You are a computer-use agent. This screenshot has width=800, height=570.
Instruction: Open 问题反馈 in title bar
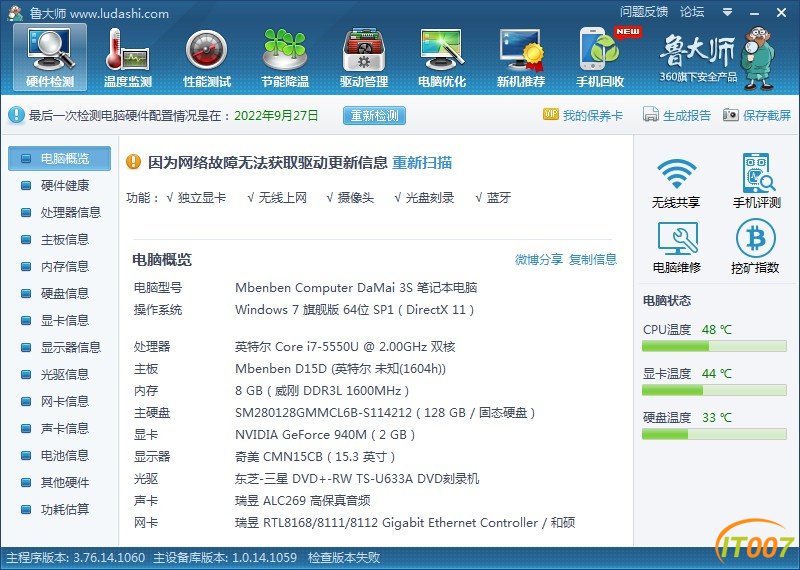644,12
